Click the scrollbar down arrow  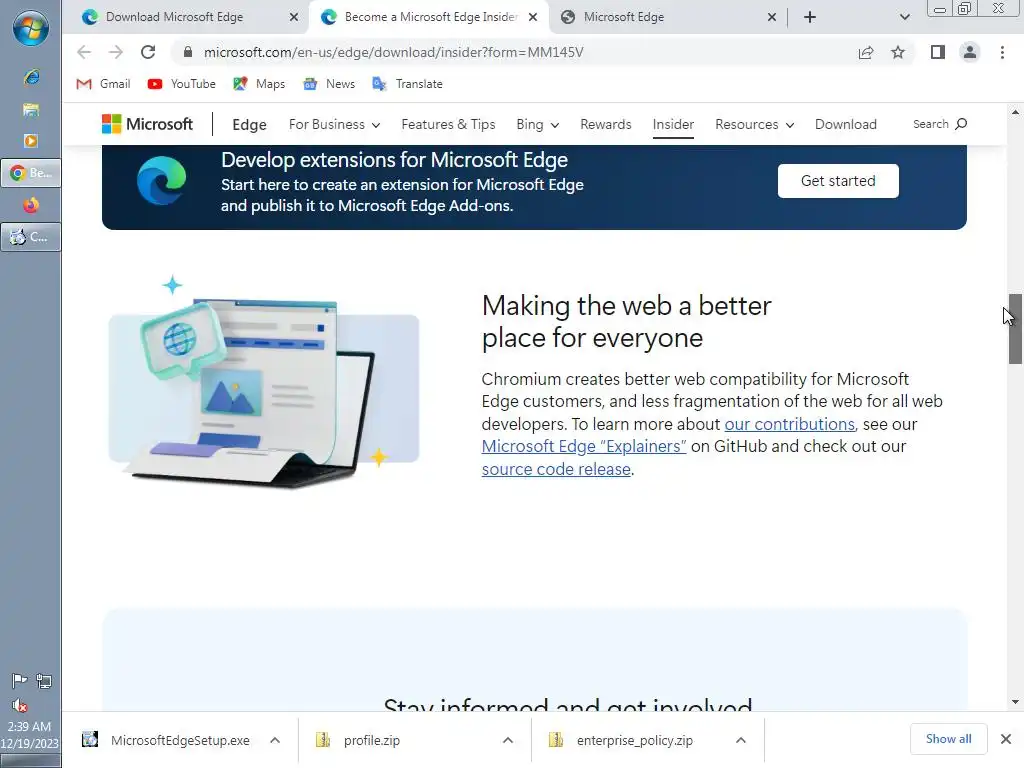pyautogui.click(x=1015, y=702)
